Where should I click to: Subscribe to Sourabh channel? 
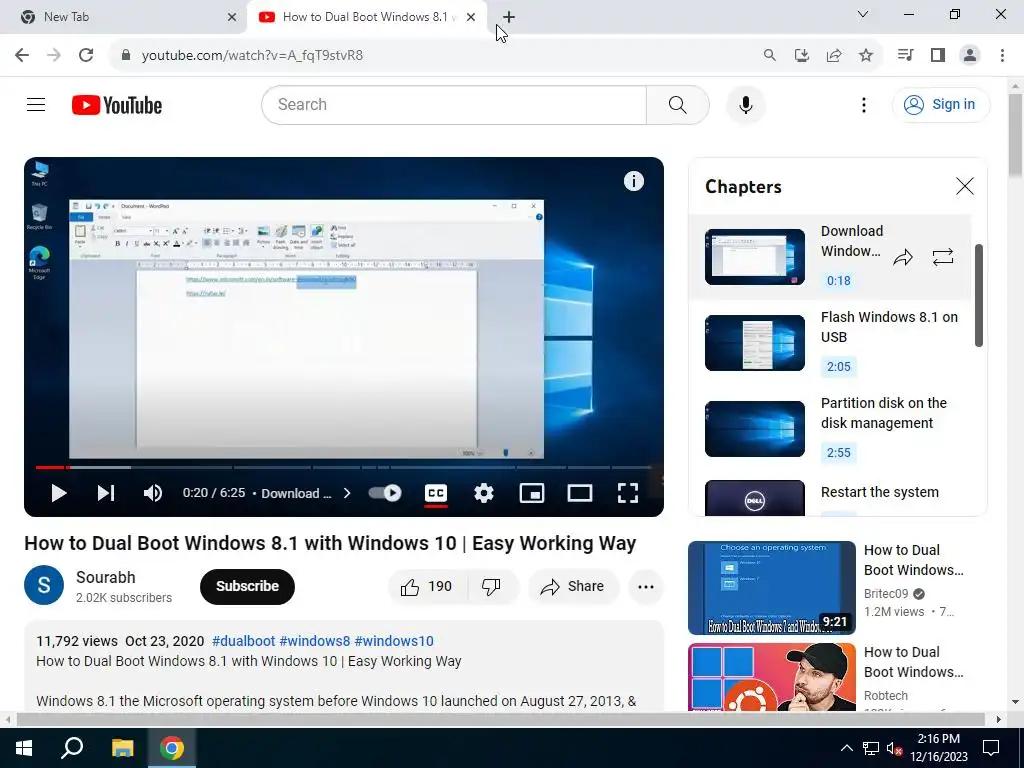247,586
